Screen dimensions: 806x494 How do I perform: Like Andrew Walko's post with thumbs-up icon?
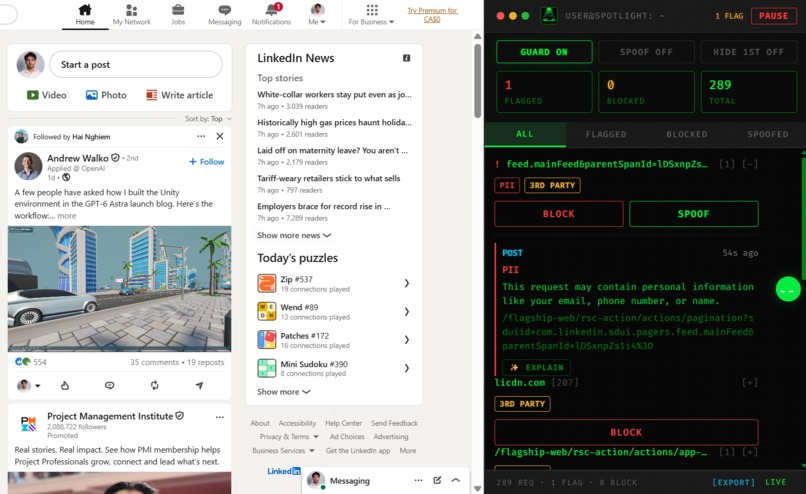65,385
